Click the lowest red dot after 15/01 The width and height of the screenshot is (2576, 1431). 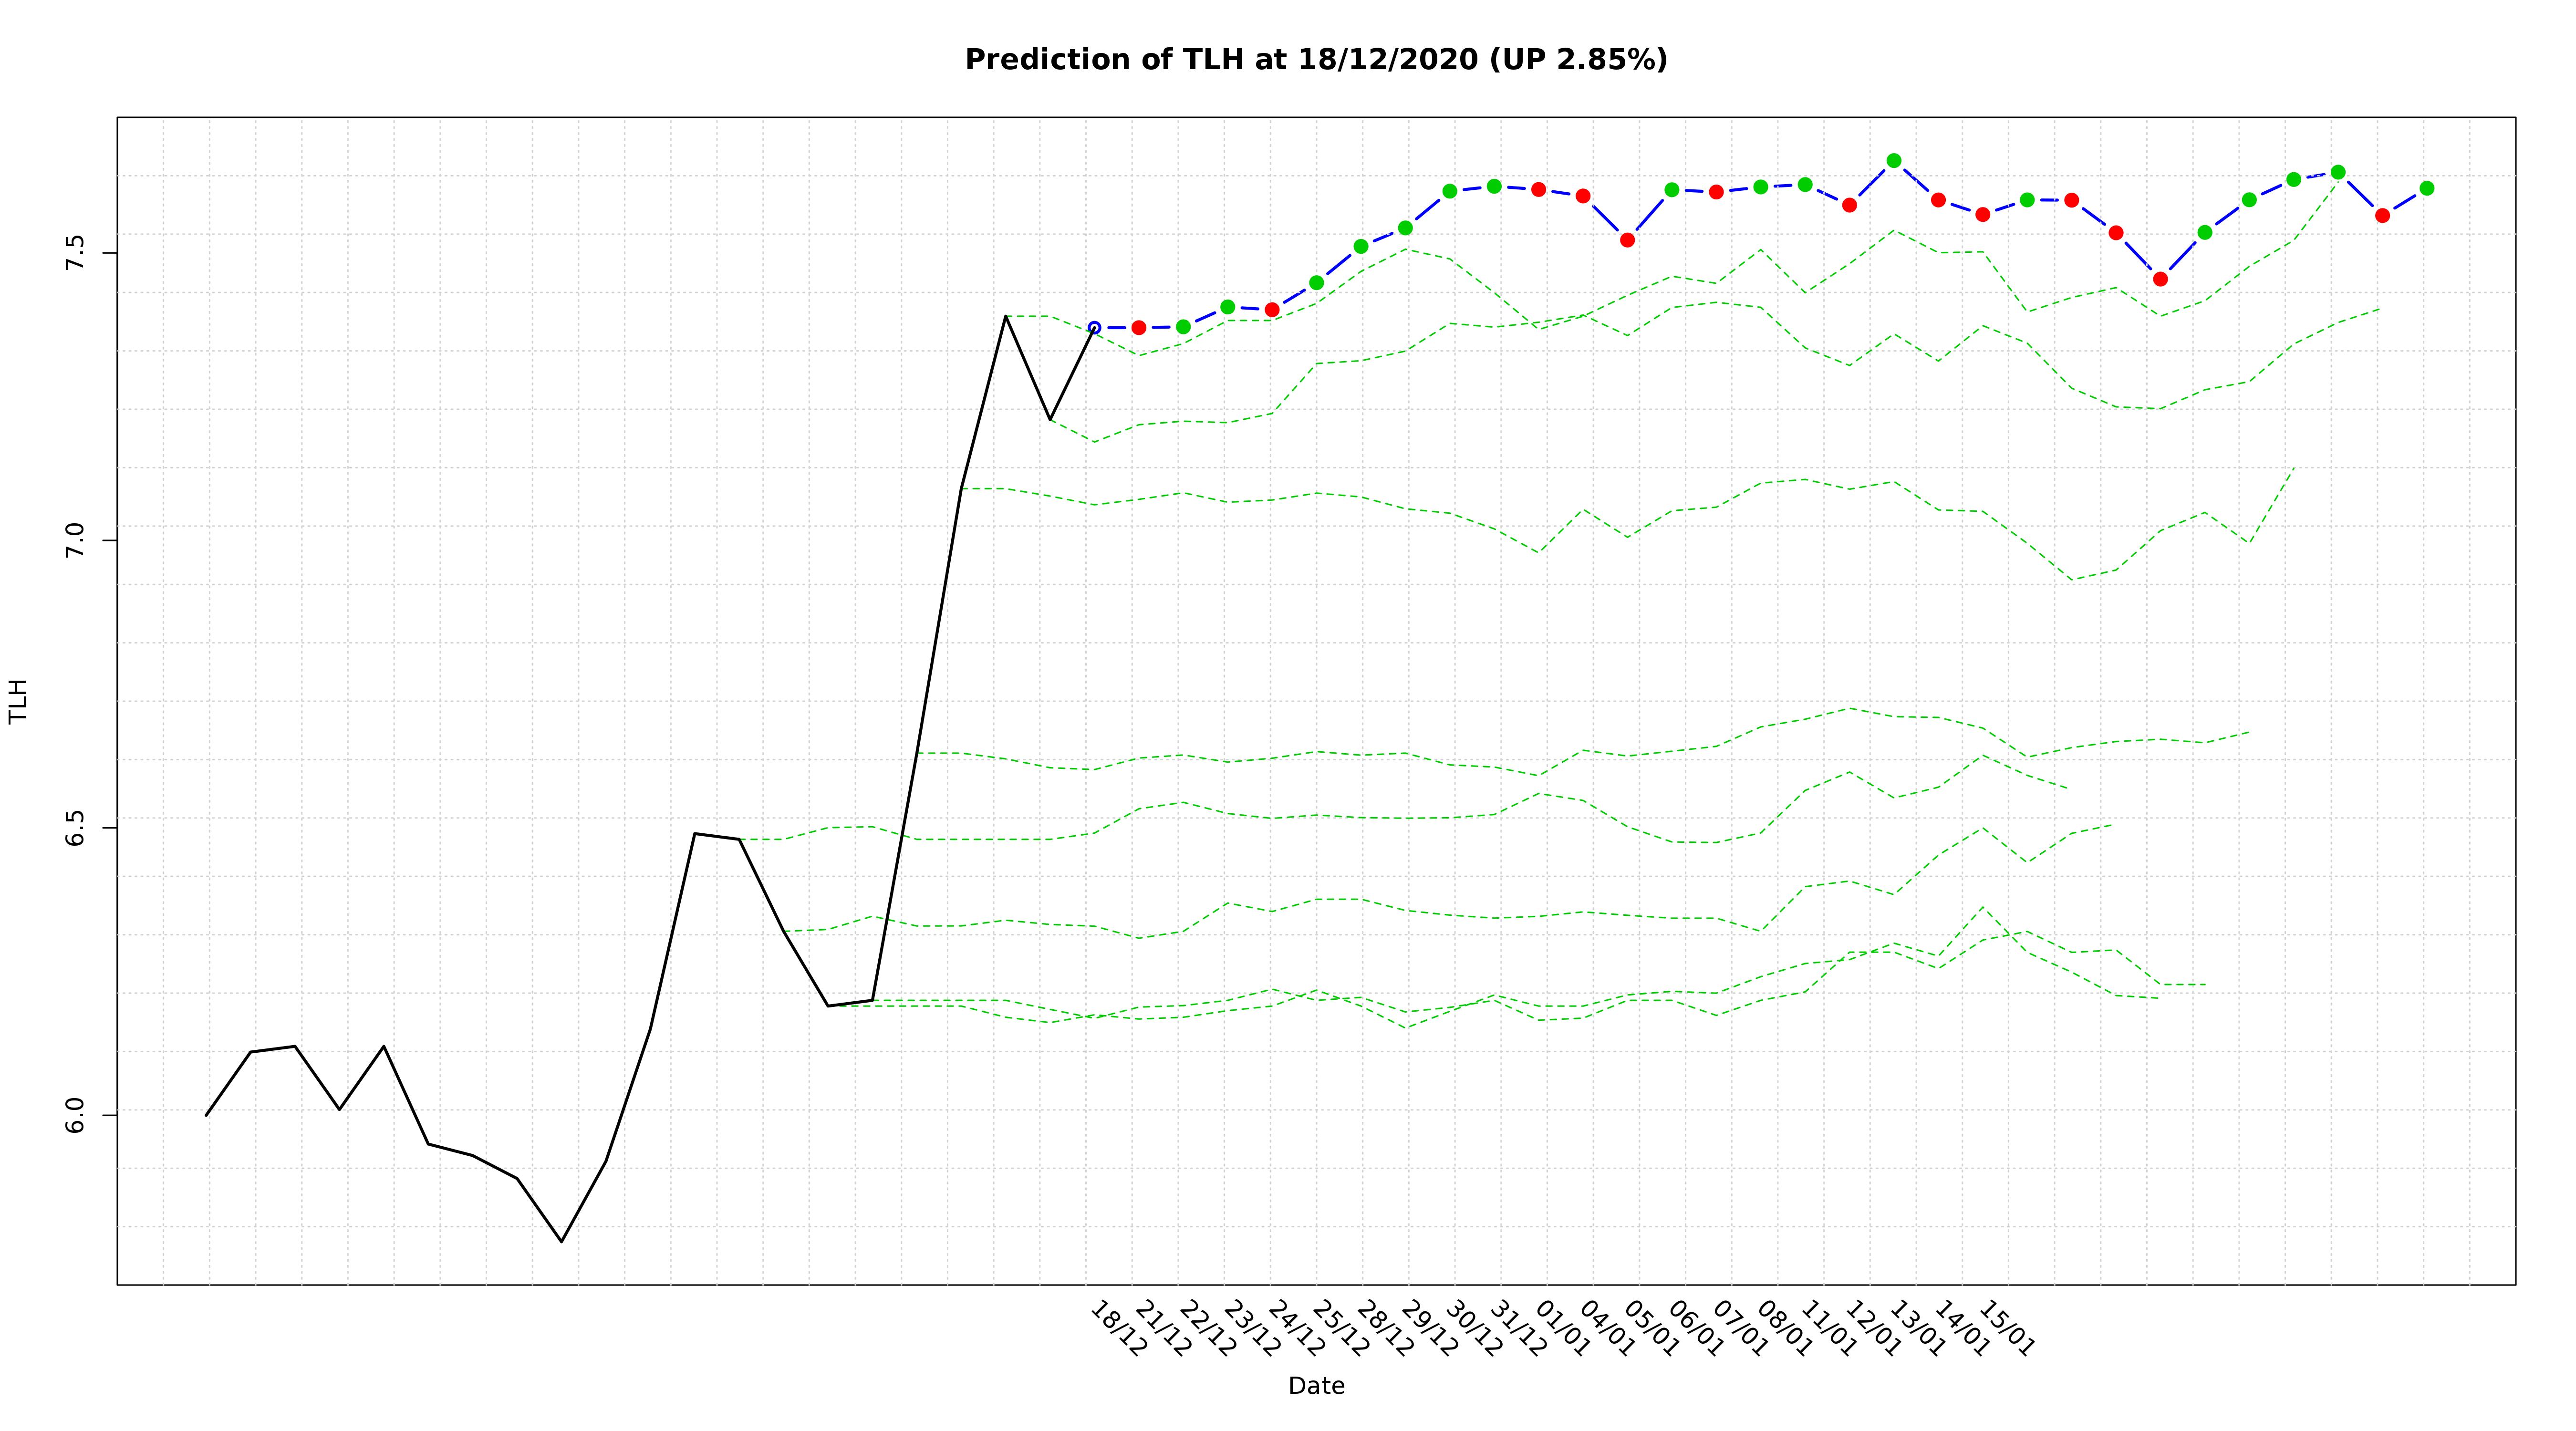coord(2160,279)
